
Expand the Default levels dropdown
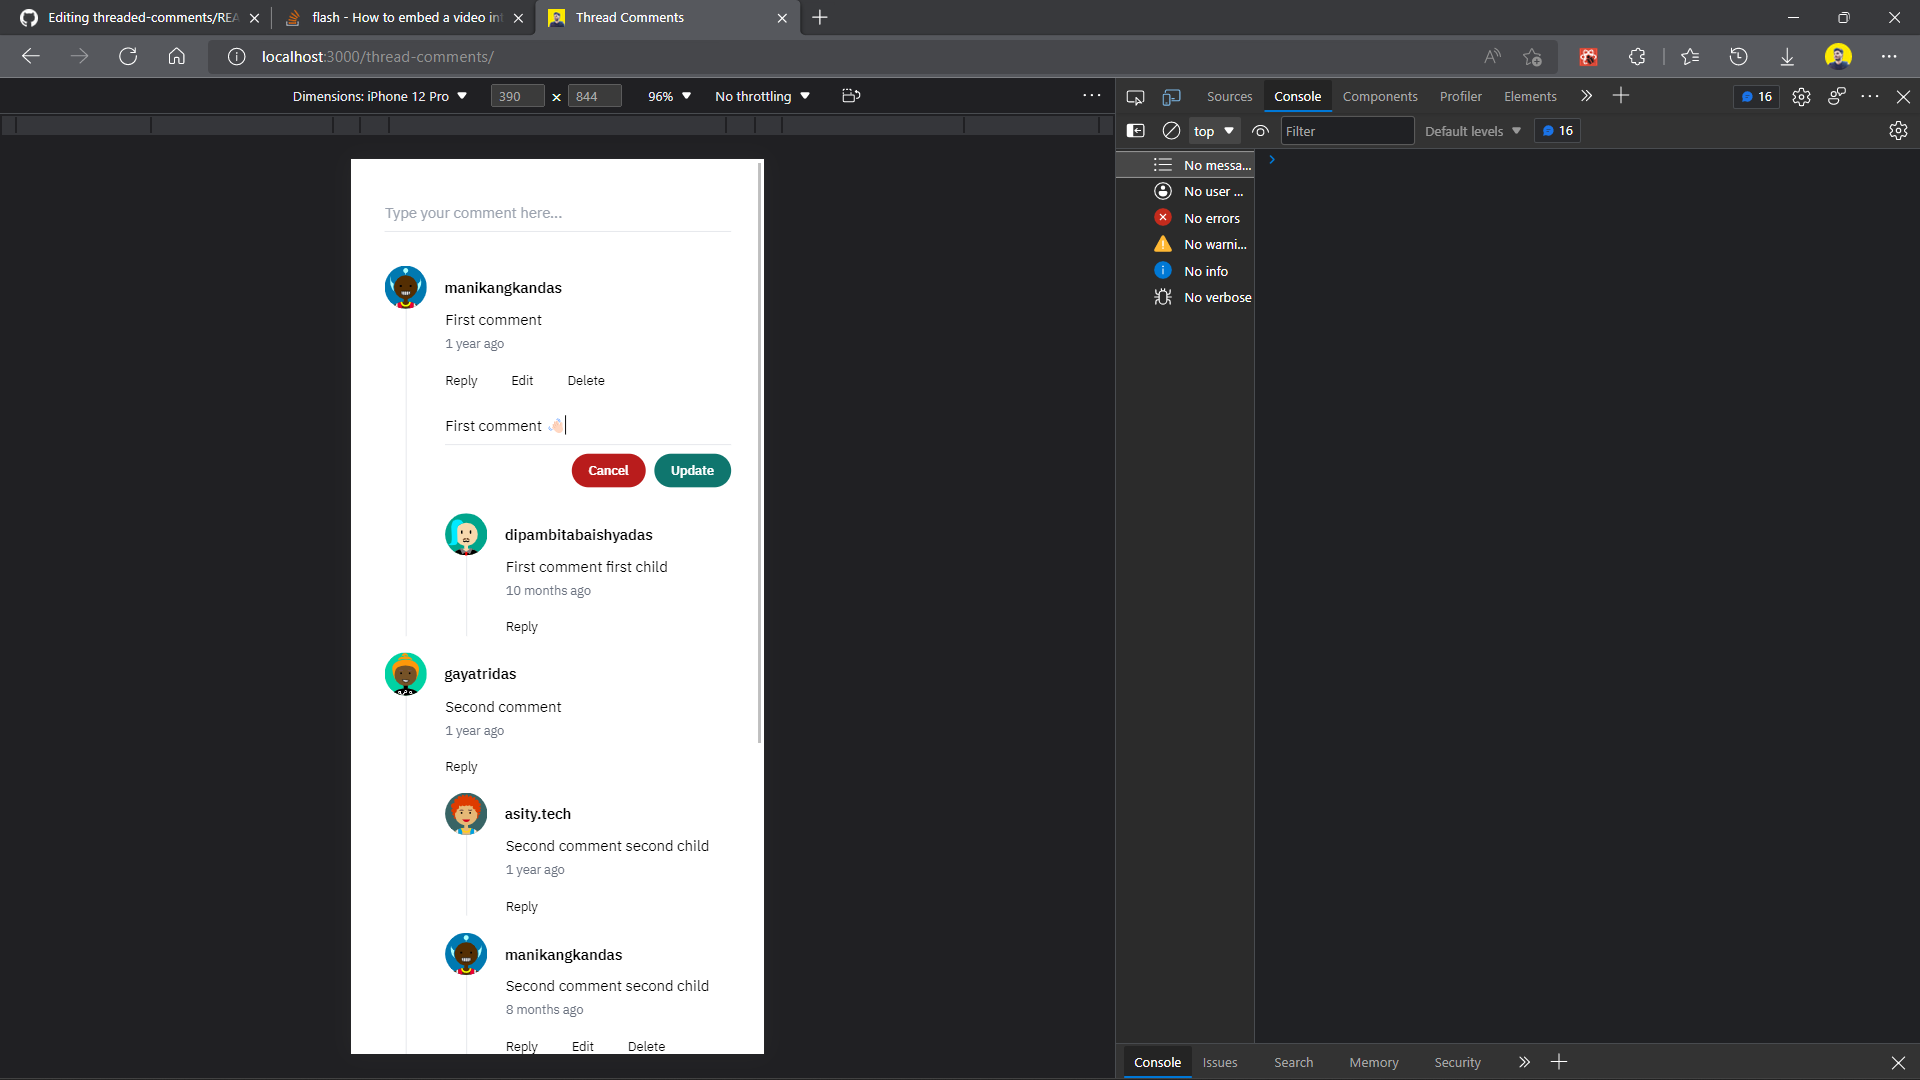(x=1472, y=131)
